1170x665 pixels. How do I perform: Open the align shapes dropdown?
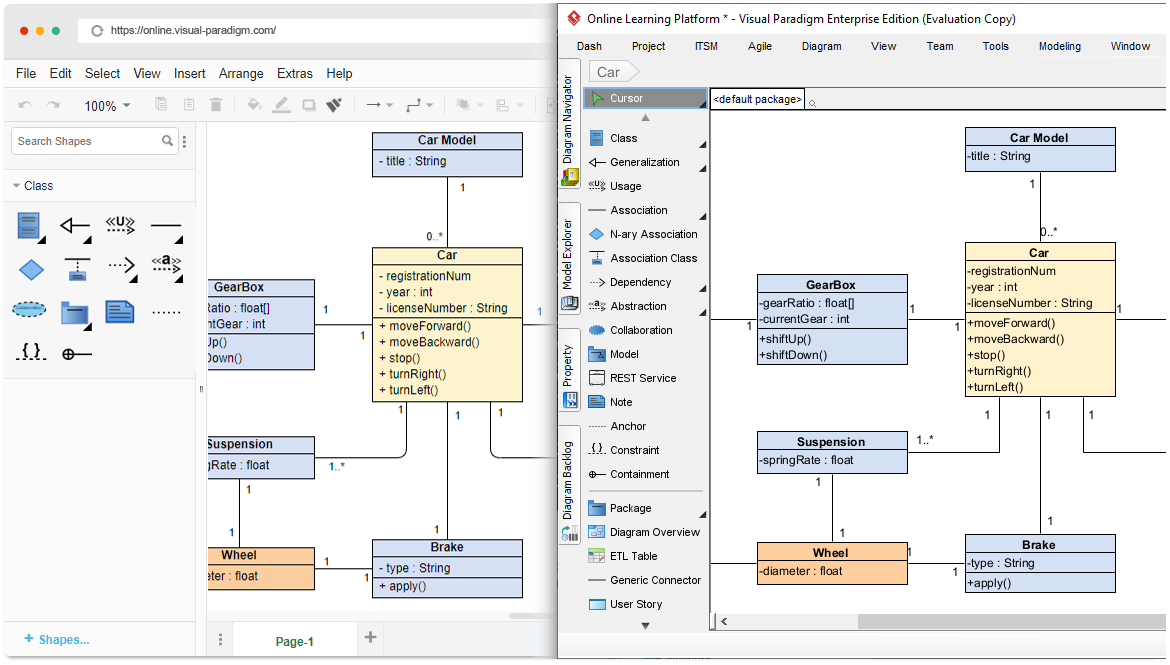510,105
